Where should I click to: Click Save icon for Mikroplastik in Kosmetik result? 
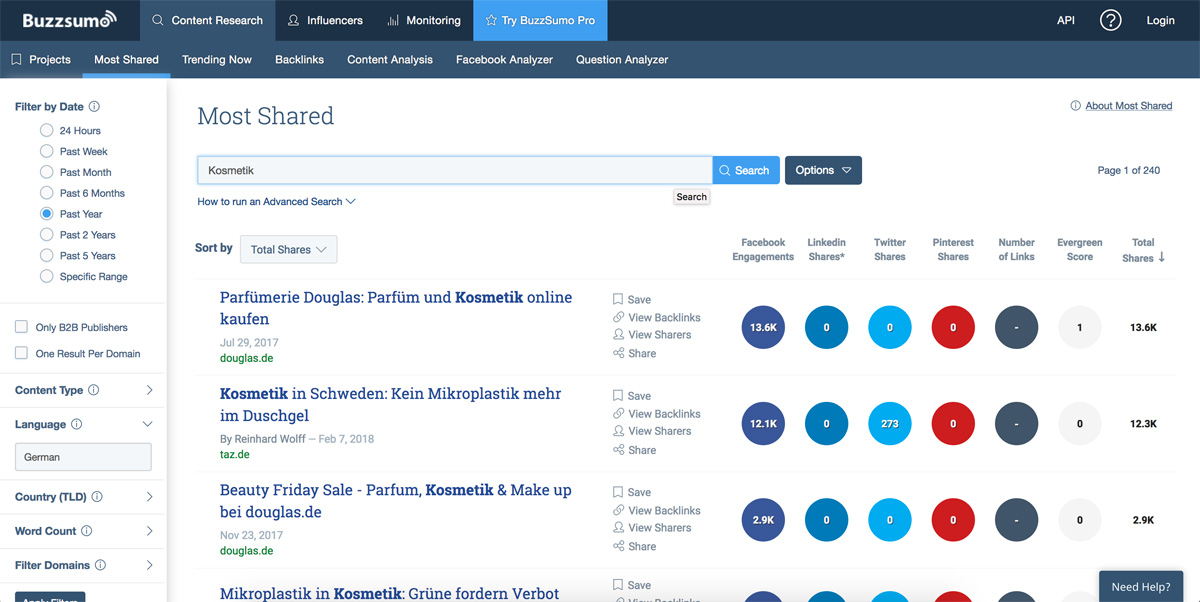(x=618, y=586)
